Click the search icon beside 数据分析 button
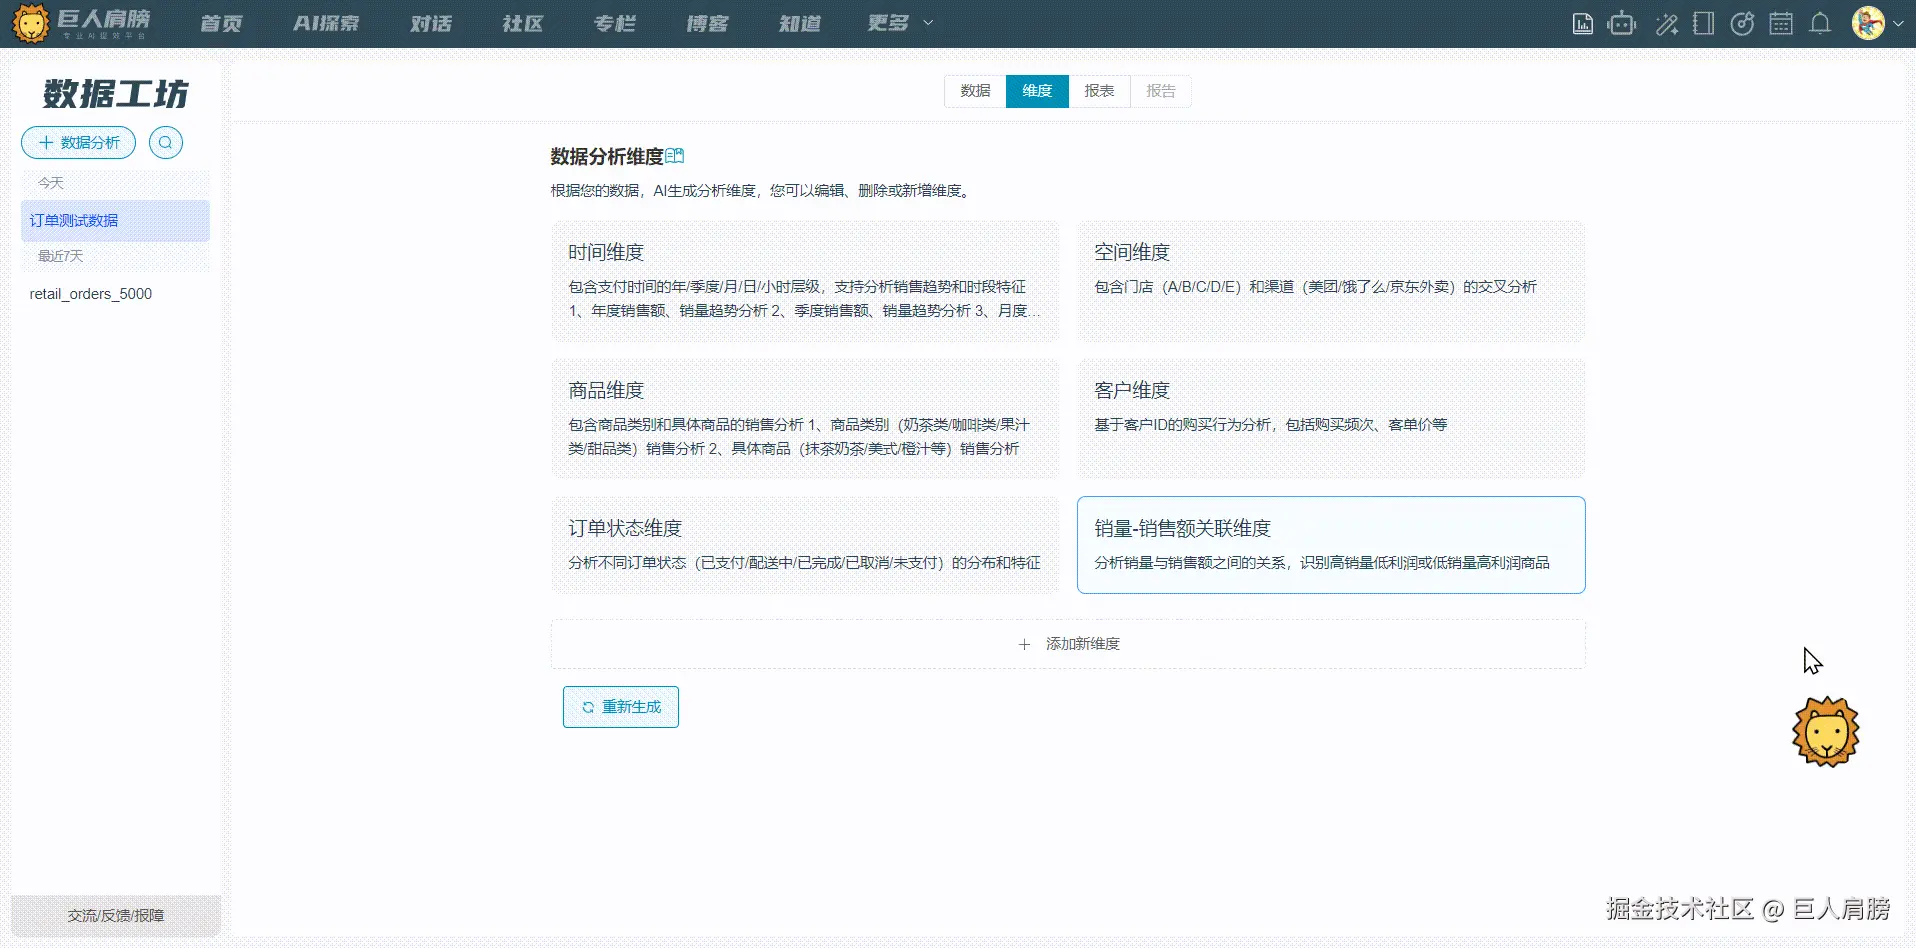 pyautogui.click(x=165, y=142)
